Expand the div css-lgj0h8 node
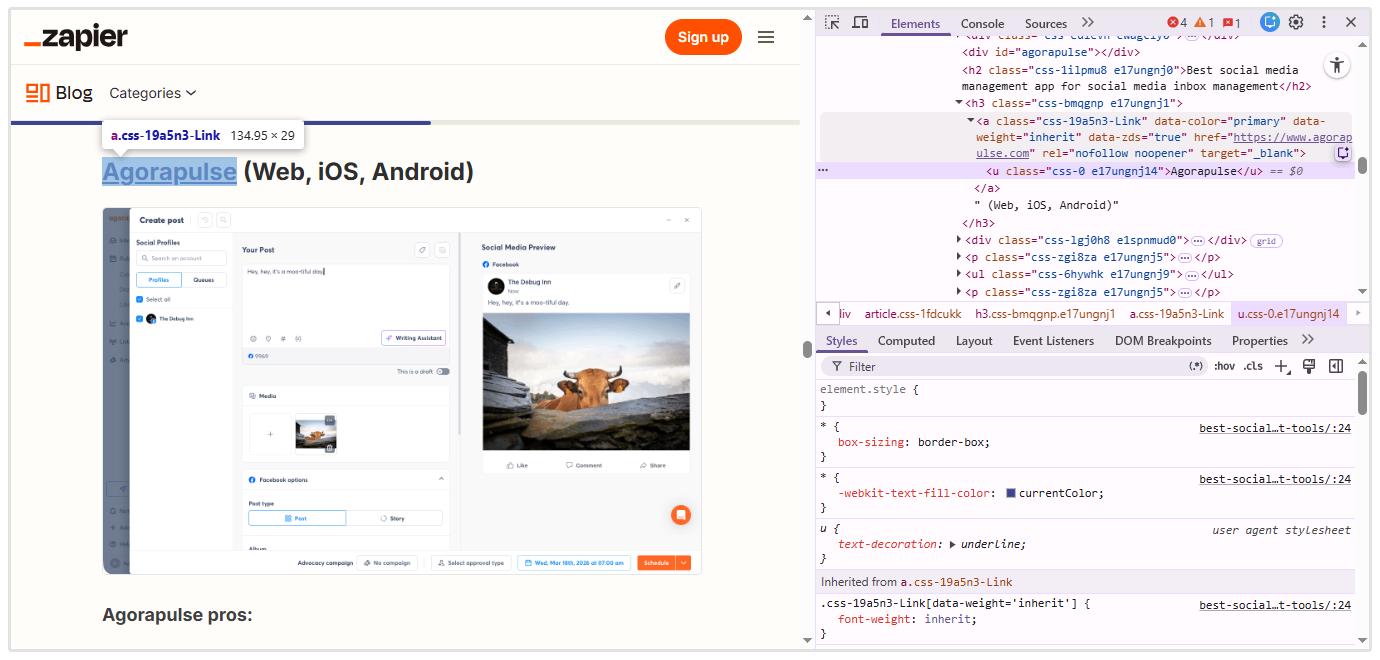Screen dimensions: 1380x660 tap(960, 240)
